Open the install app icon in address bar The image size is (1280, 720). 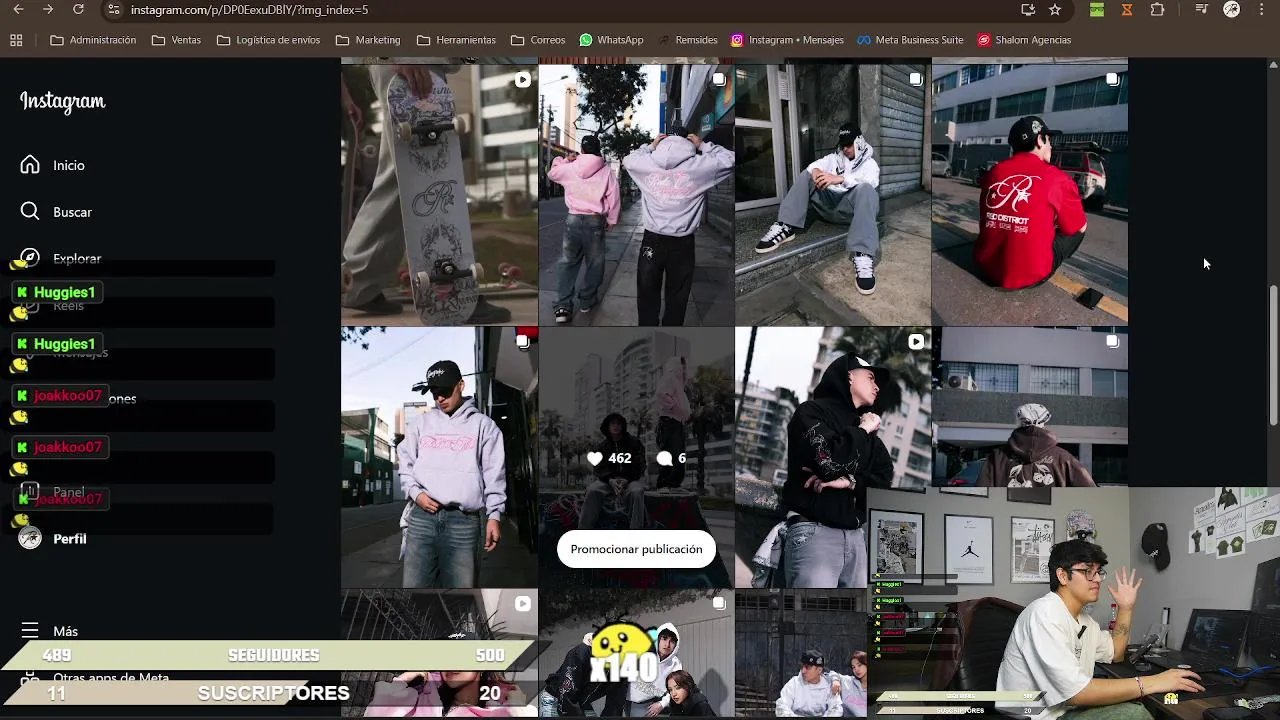point(1028,10)
